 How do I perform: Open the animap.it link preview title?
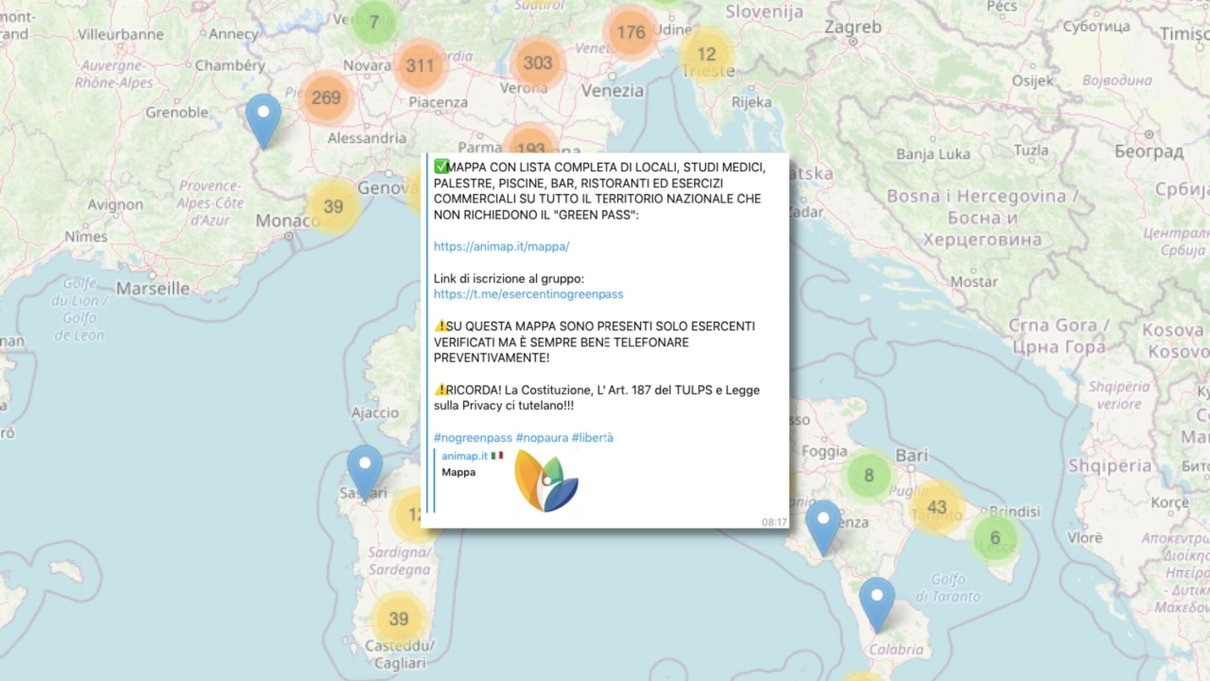point(465,456)
